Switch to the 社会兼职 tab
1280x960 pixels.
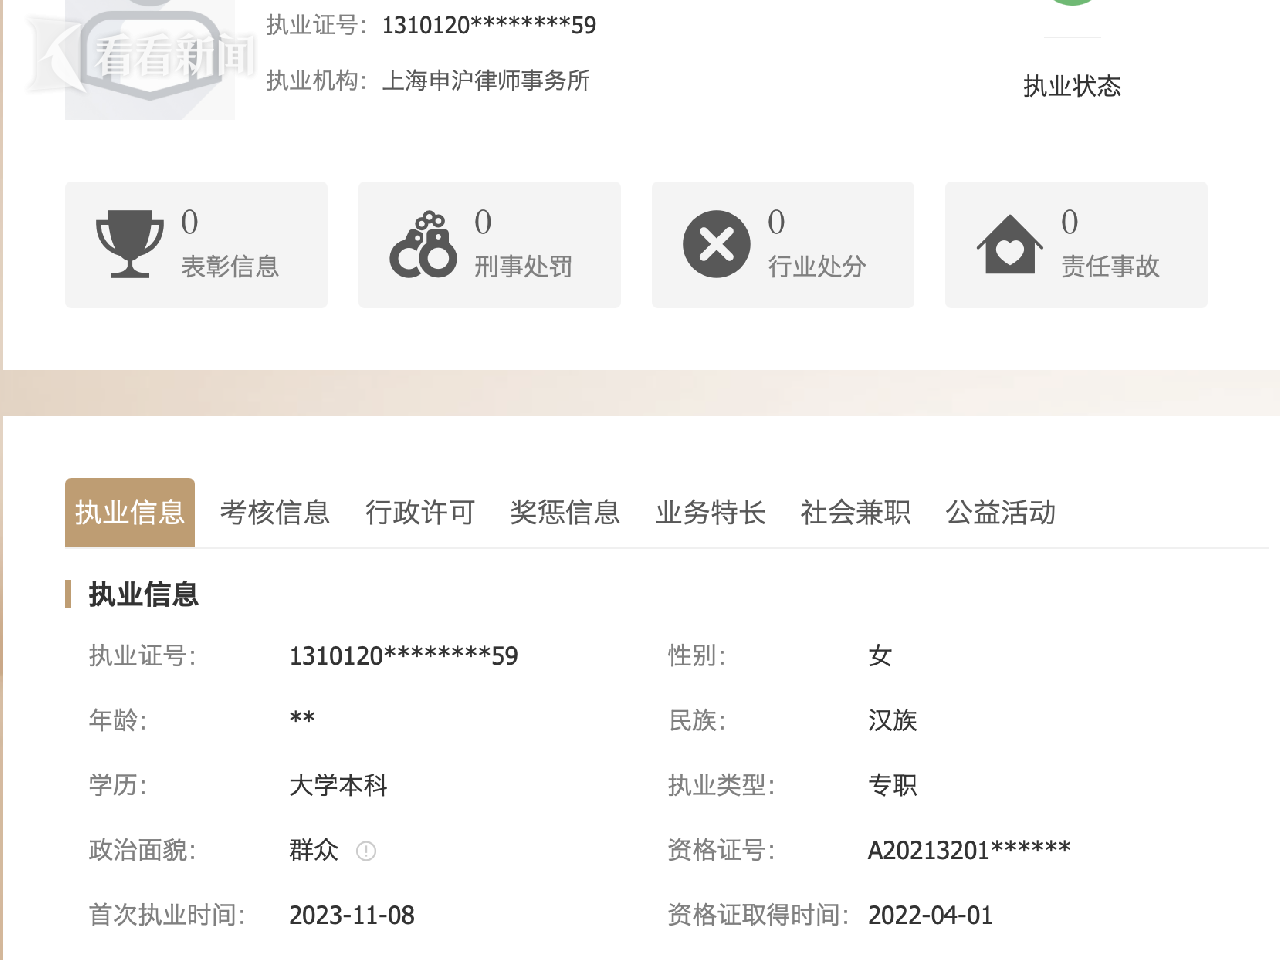(855, 513)
